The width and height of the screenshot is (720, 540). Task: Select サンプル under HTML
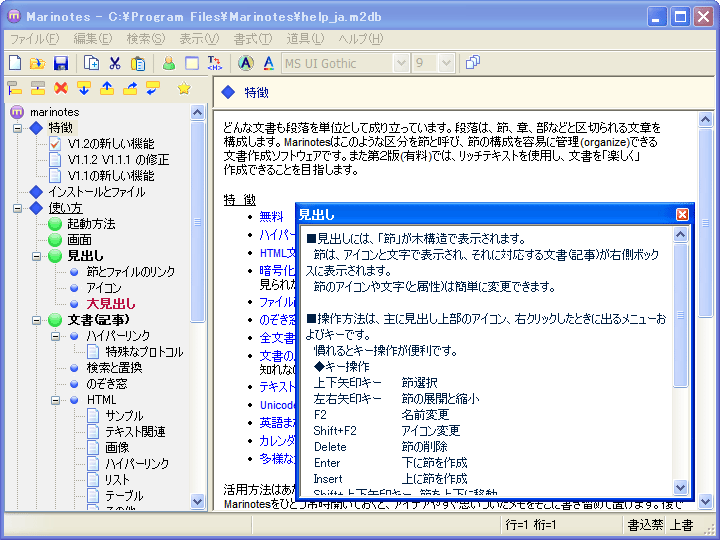click(x=124, y=416)
